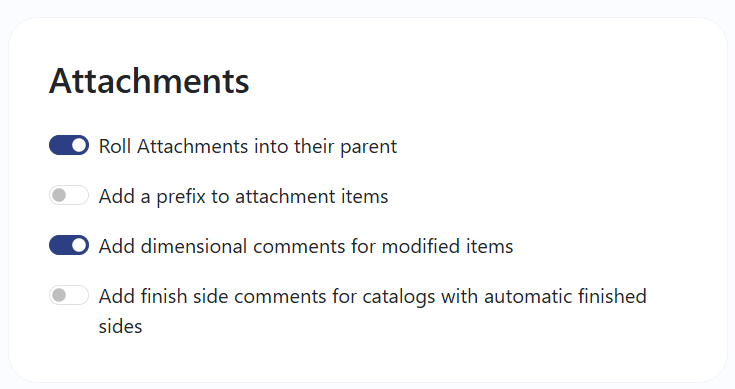Switch off the first blue Attachments toggle
Screen dimensions: 735x389
point(69,145)
